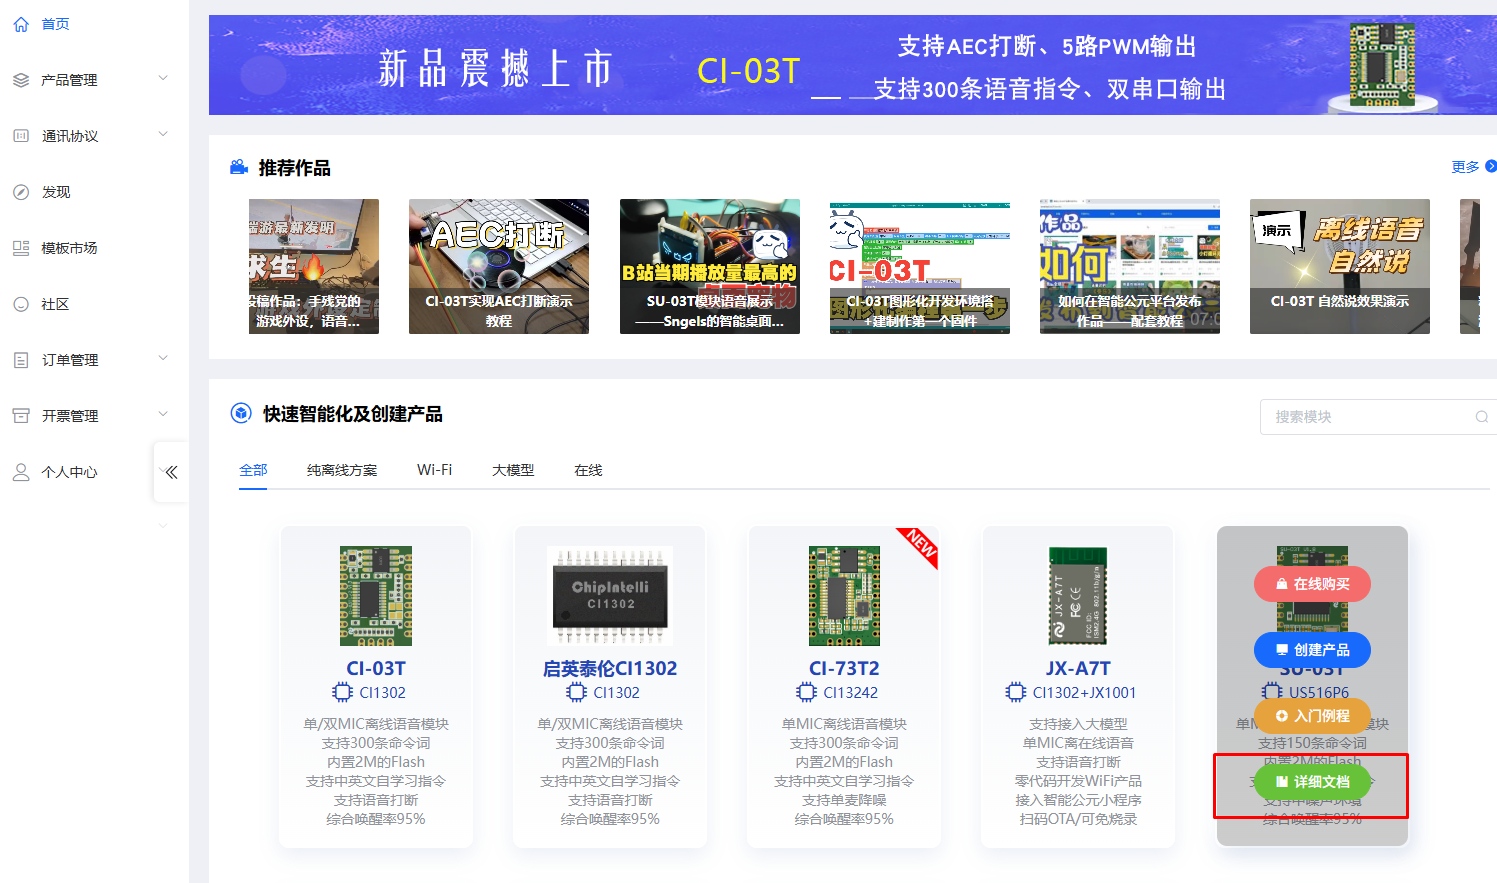
Task: Click the CI-73T2 module image with NEW badge
Action: pos(845,596)
